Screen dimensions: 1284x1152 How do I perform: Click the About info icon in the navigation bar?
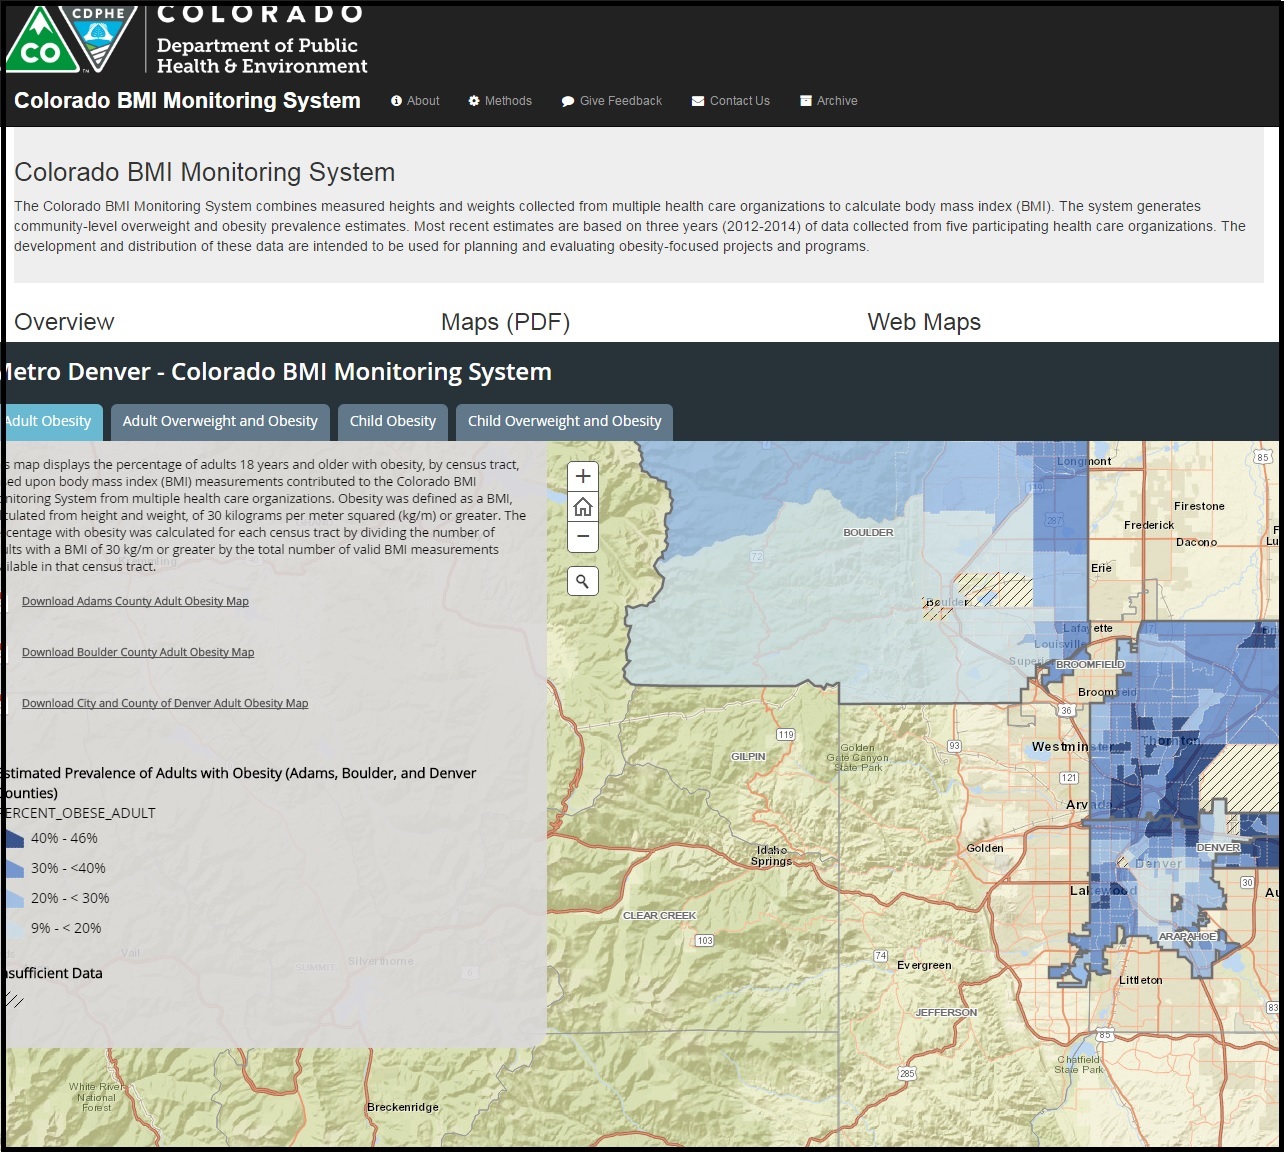[x=398, y=100]
